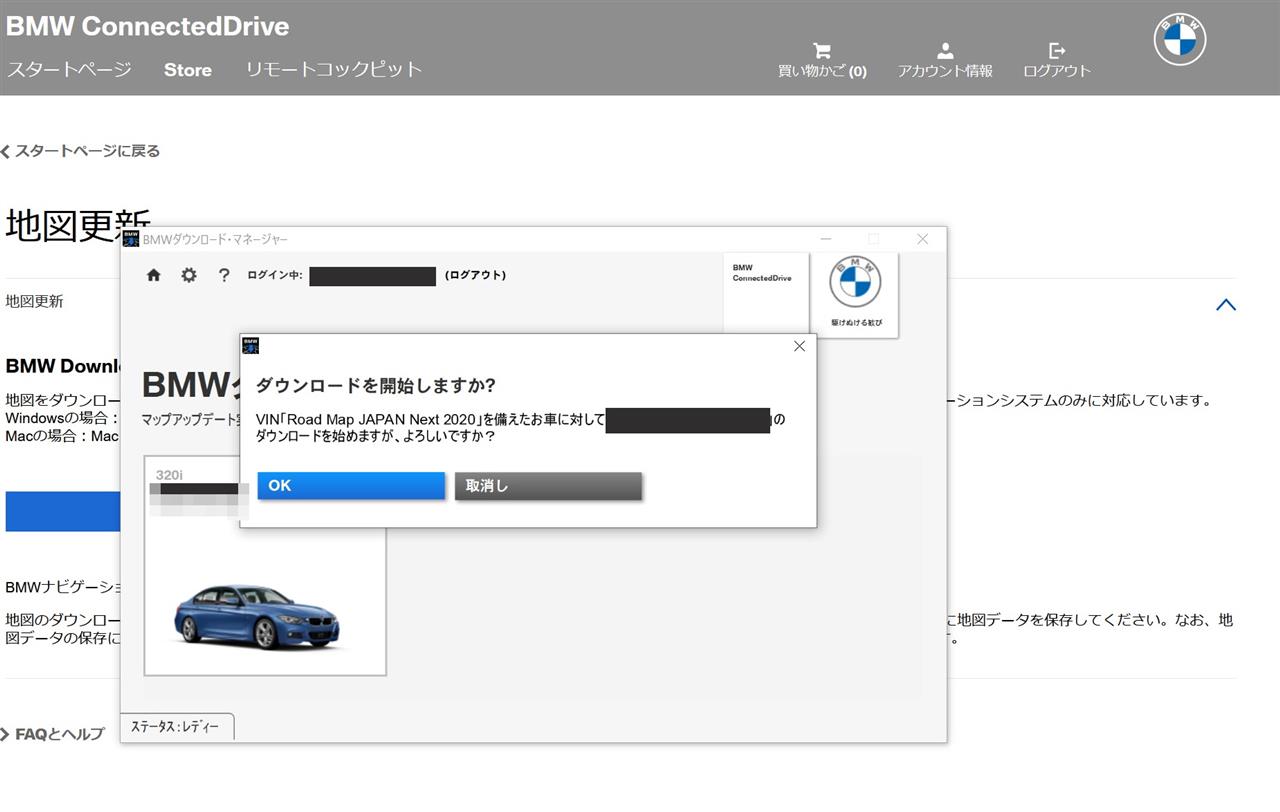
Task: Select the Store navigation item
Action: tap(188, 70)
